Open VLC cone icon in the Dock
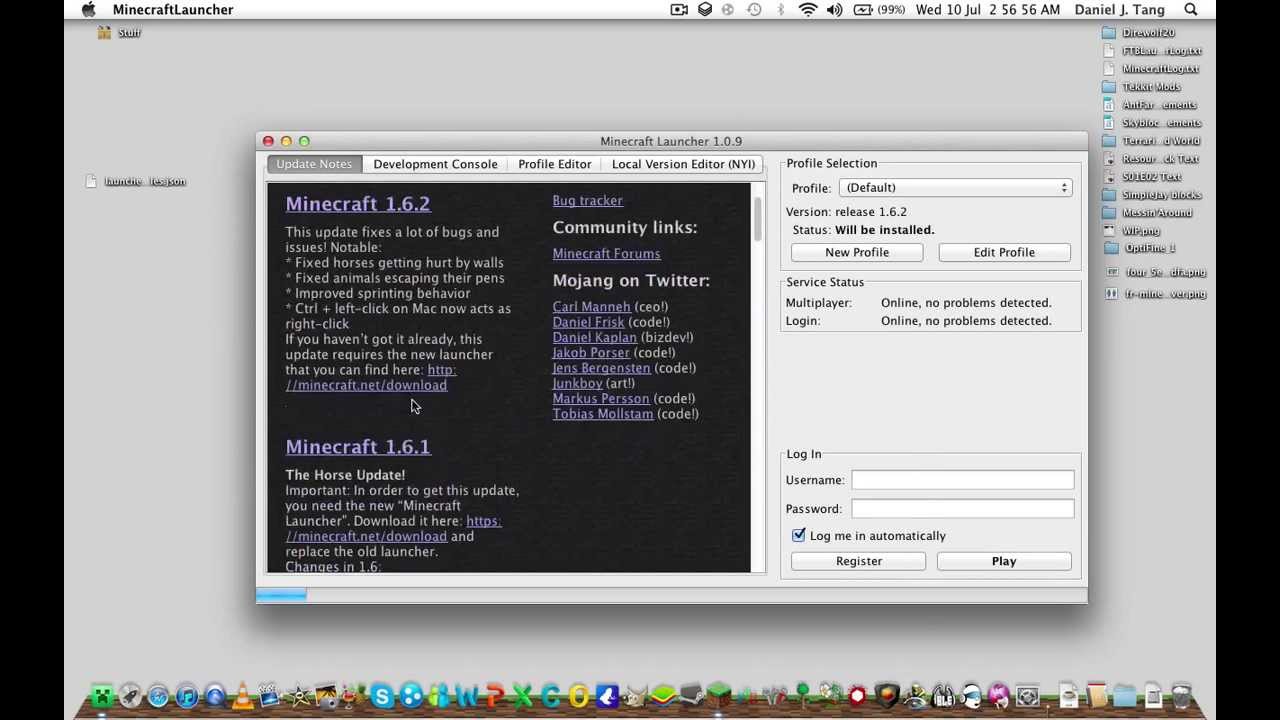The image size is (1280, 720). click(242, 696)
